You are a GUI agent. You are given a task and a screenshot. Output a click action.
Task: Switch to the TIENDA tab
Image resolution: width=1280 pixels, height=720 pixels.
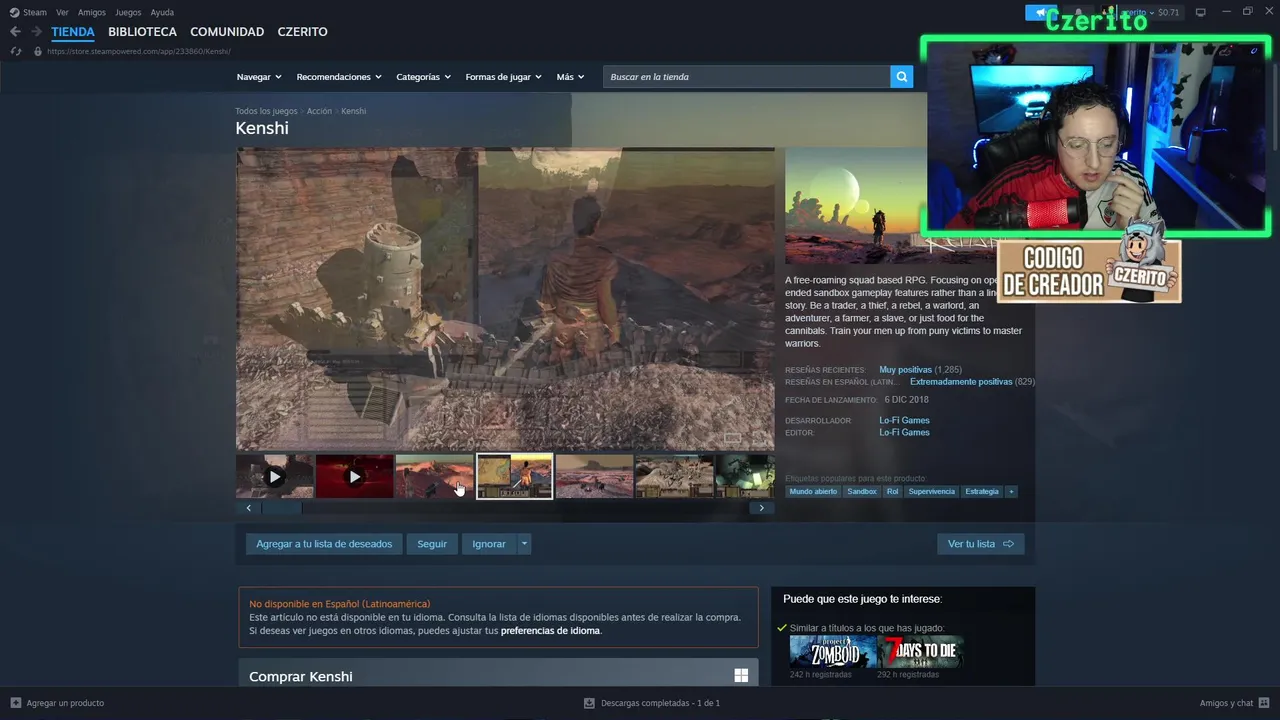(73, 32)
